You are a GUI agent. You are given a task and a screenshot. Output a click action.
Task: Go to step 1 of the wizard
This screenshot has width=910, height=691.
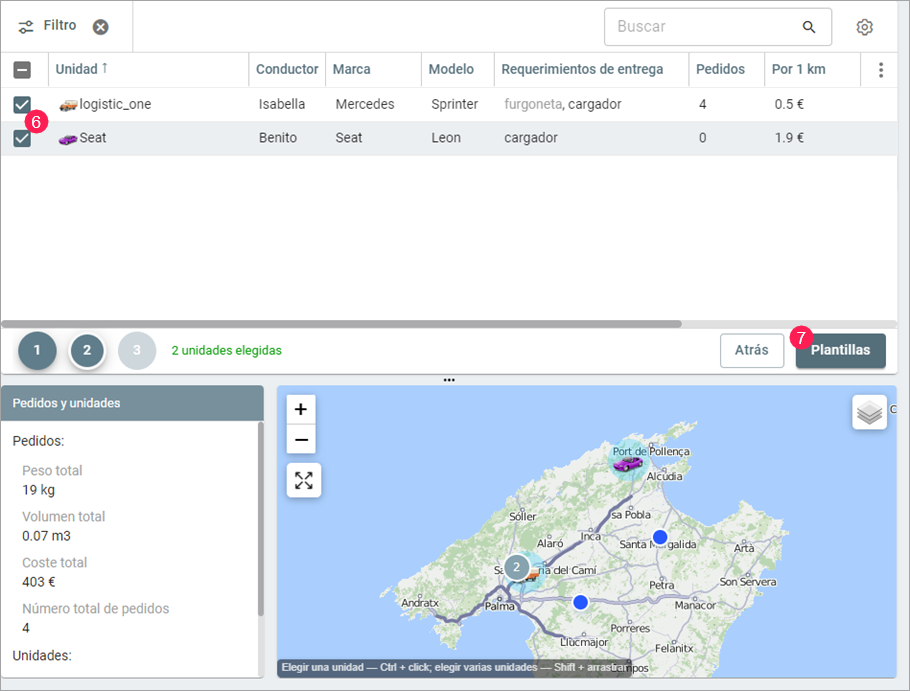[37, 351]
